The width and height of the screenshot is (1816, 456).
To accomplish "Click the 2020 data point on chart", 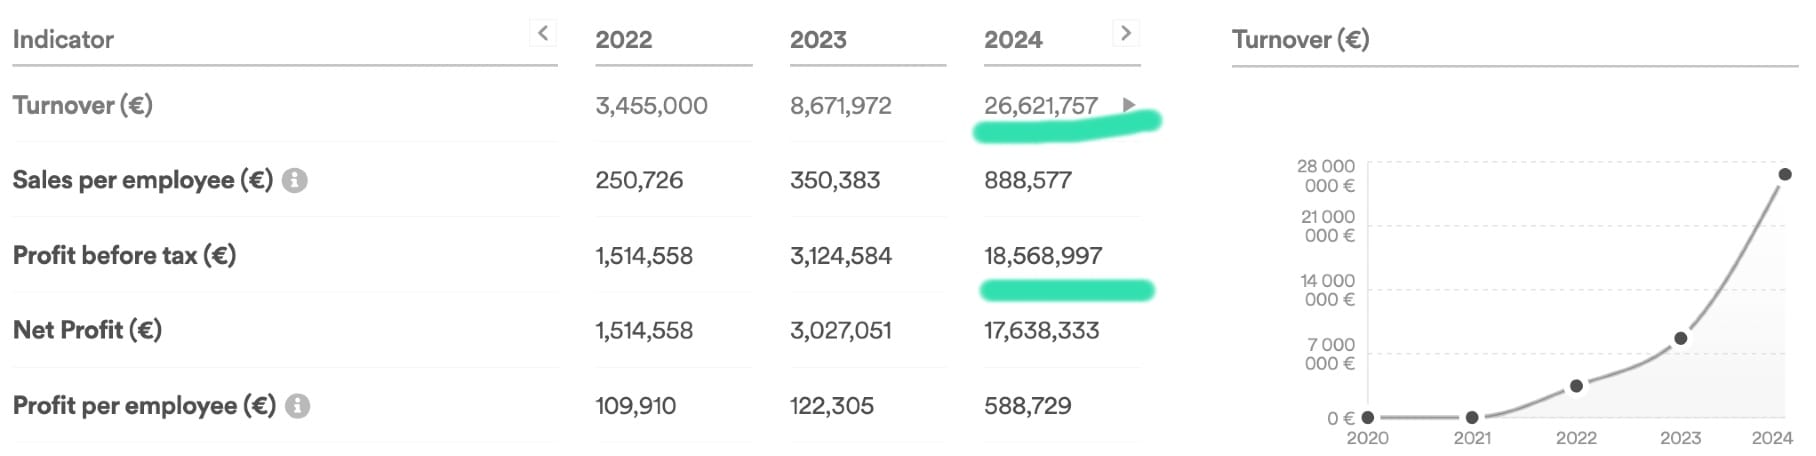I will [x=1368, y=418].
